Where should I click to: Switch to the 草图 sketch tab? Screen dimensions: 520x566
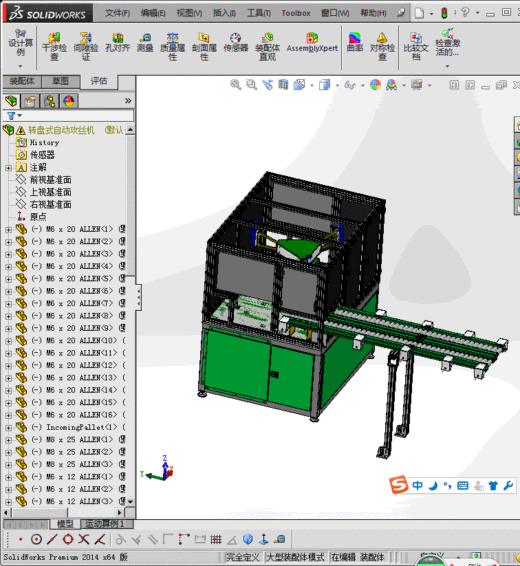[60, 81]
